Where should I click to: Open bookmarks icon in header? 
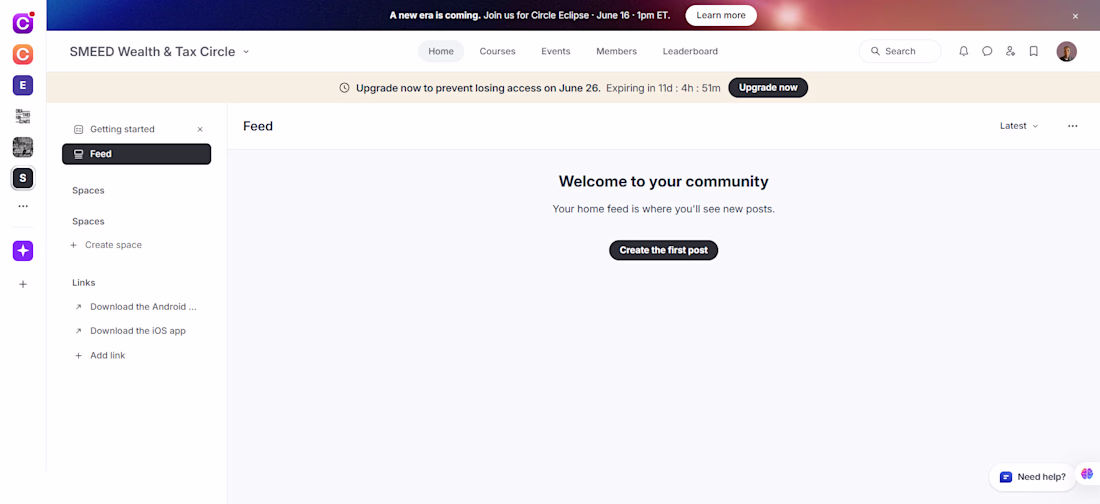[x=1033, y=51]
